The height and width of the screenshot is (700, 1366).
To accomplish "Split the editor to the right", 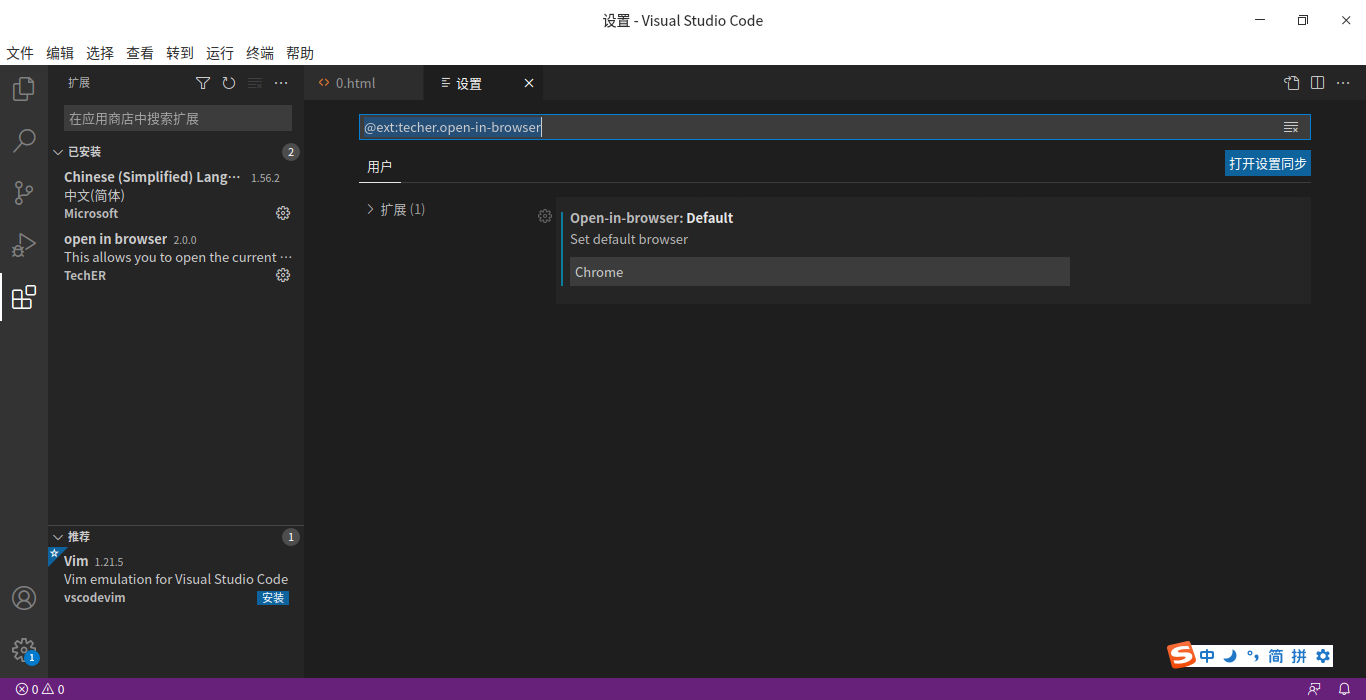I will click(1318, 83).
